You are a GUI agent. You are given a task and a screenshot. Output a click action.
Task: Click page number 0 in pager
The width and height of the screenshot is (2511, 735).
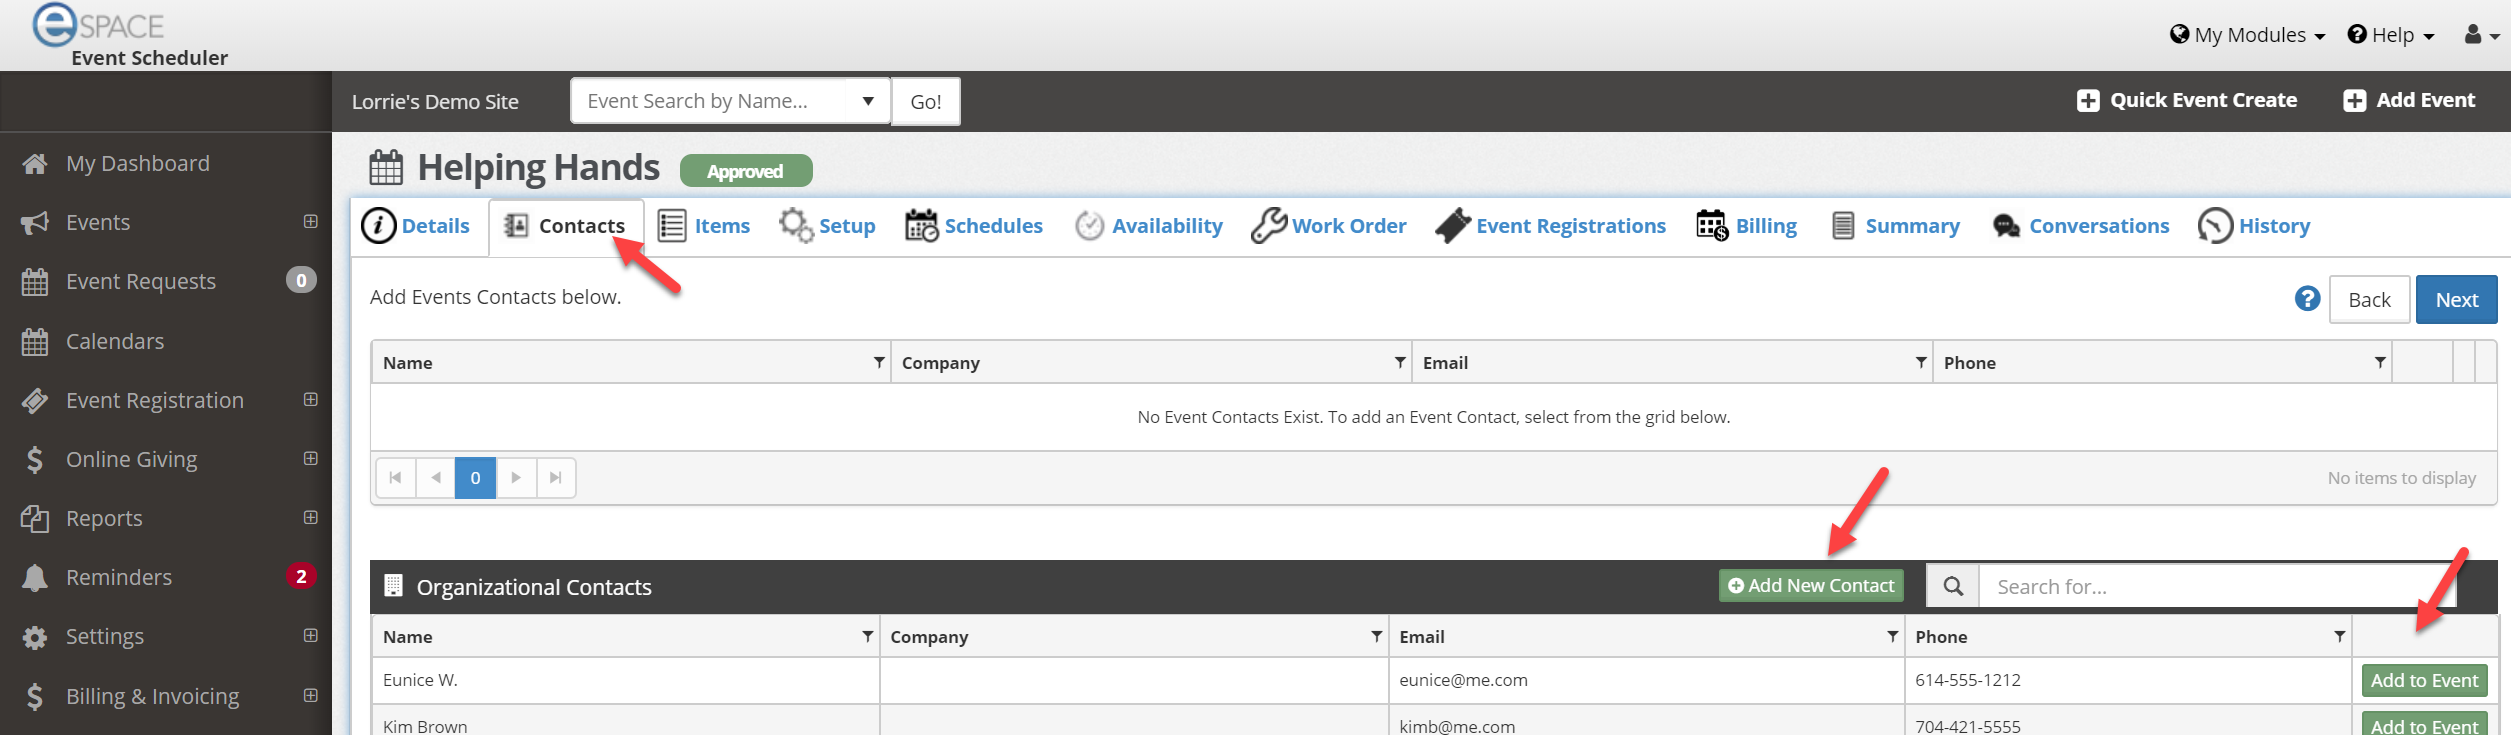pyautogui.click(x=476, y=478)
